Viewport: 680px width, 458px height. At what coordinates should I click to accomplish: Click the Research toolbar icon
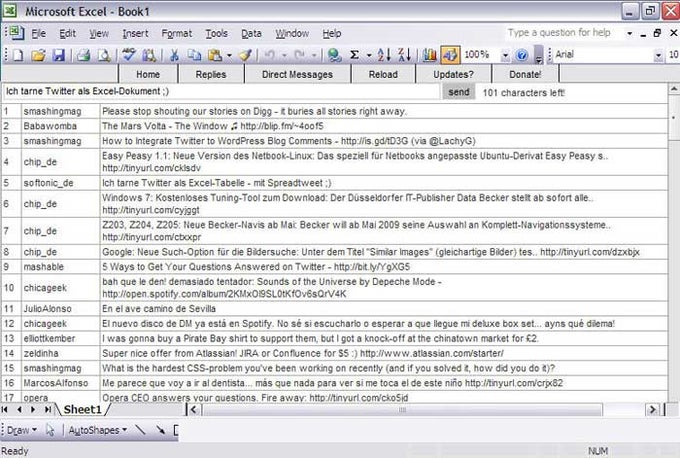[149, 55]
